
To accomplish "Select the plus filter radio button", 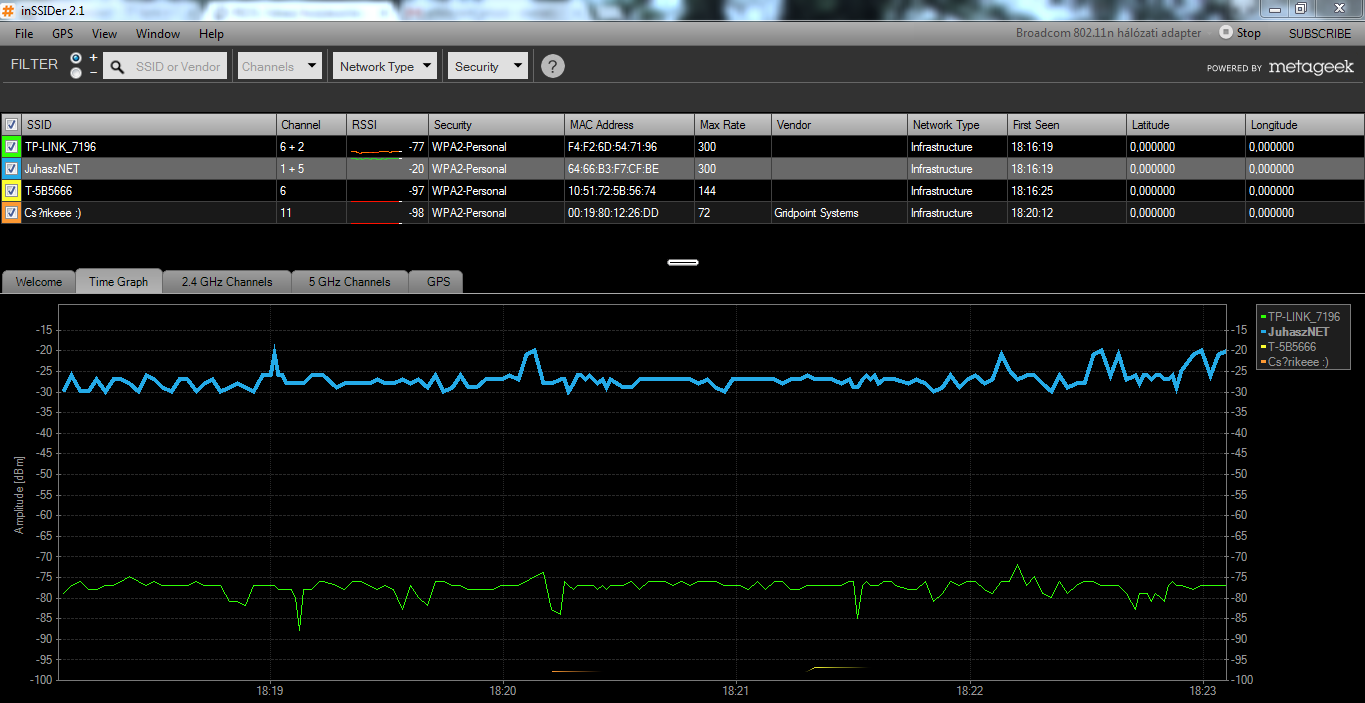I will tap(76, 59).
